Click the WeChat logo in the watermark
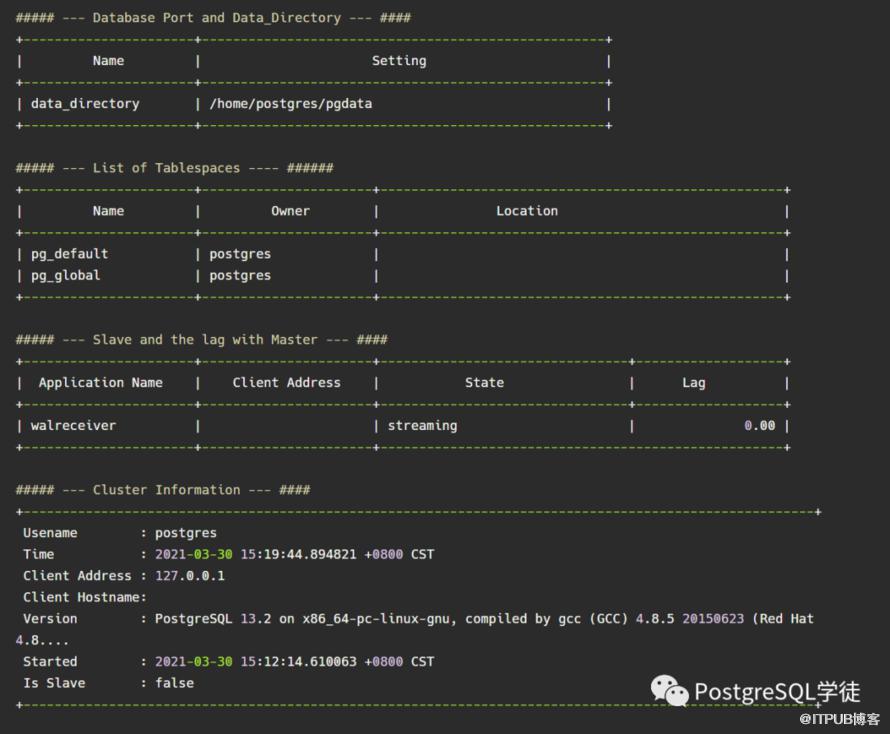 coord(670,691)
